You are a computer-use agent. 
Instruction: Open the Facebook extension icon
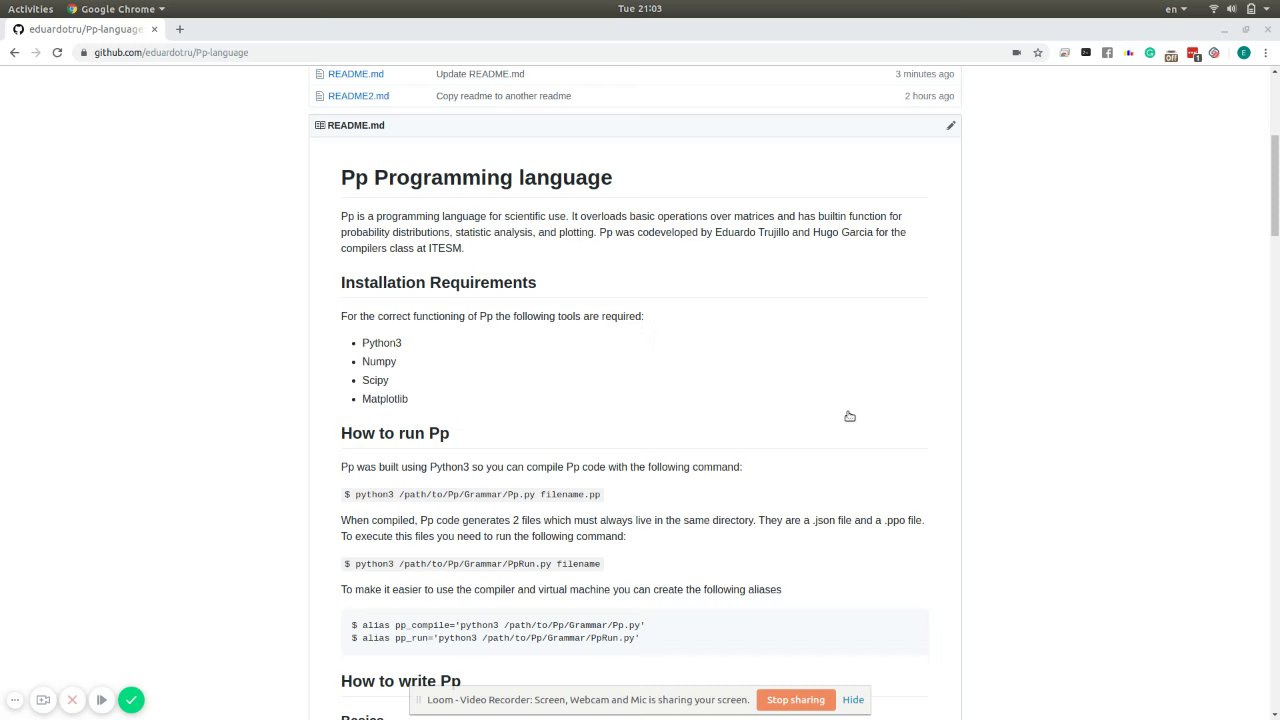pos(1107,52)
